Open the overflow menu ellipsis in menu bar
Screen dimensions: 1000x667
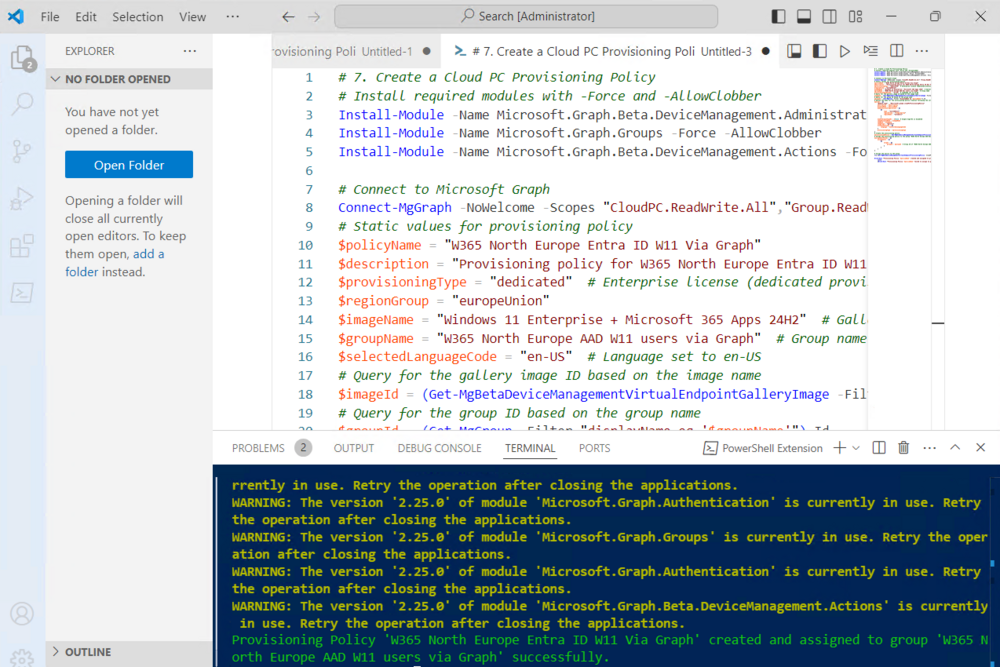pyautogui.click(x=233, y=17)
